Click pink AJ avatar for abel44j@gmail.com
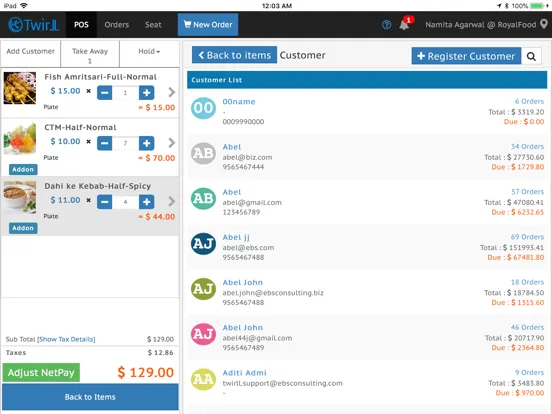Screen dimensions: 552x414 203,334
